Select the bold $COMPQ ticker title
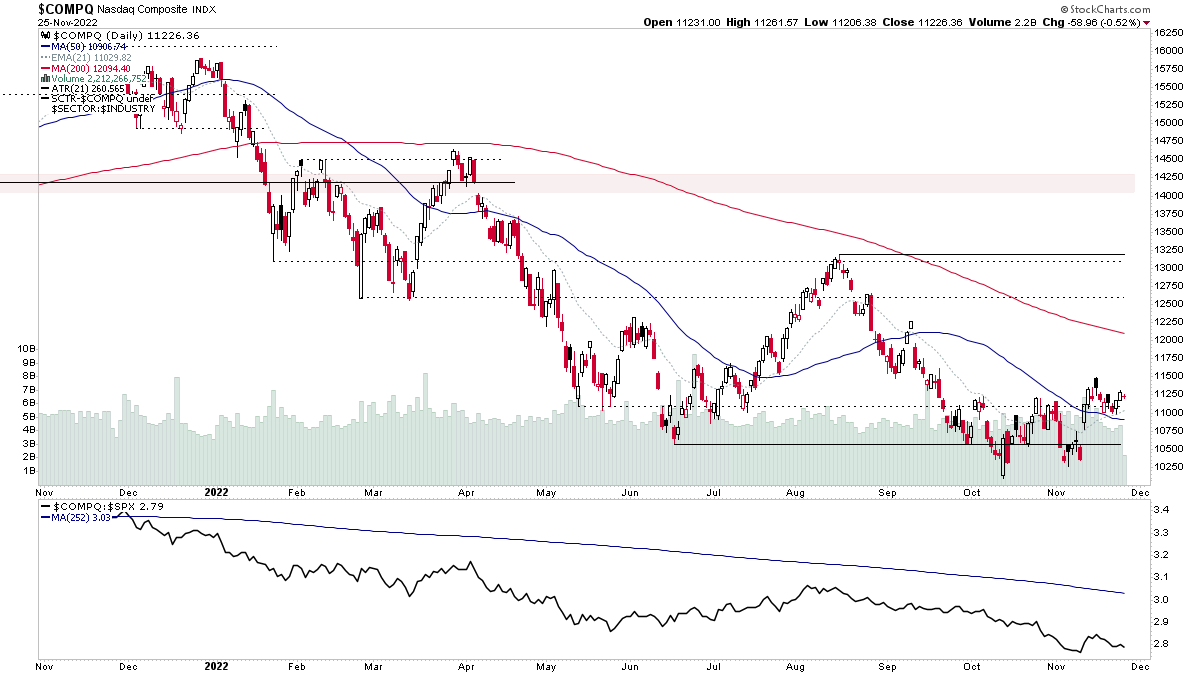This screenshot has height=675, width=1200. (65, 9)
